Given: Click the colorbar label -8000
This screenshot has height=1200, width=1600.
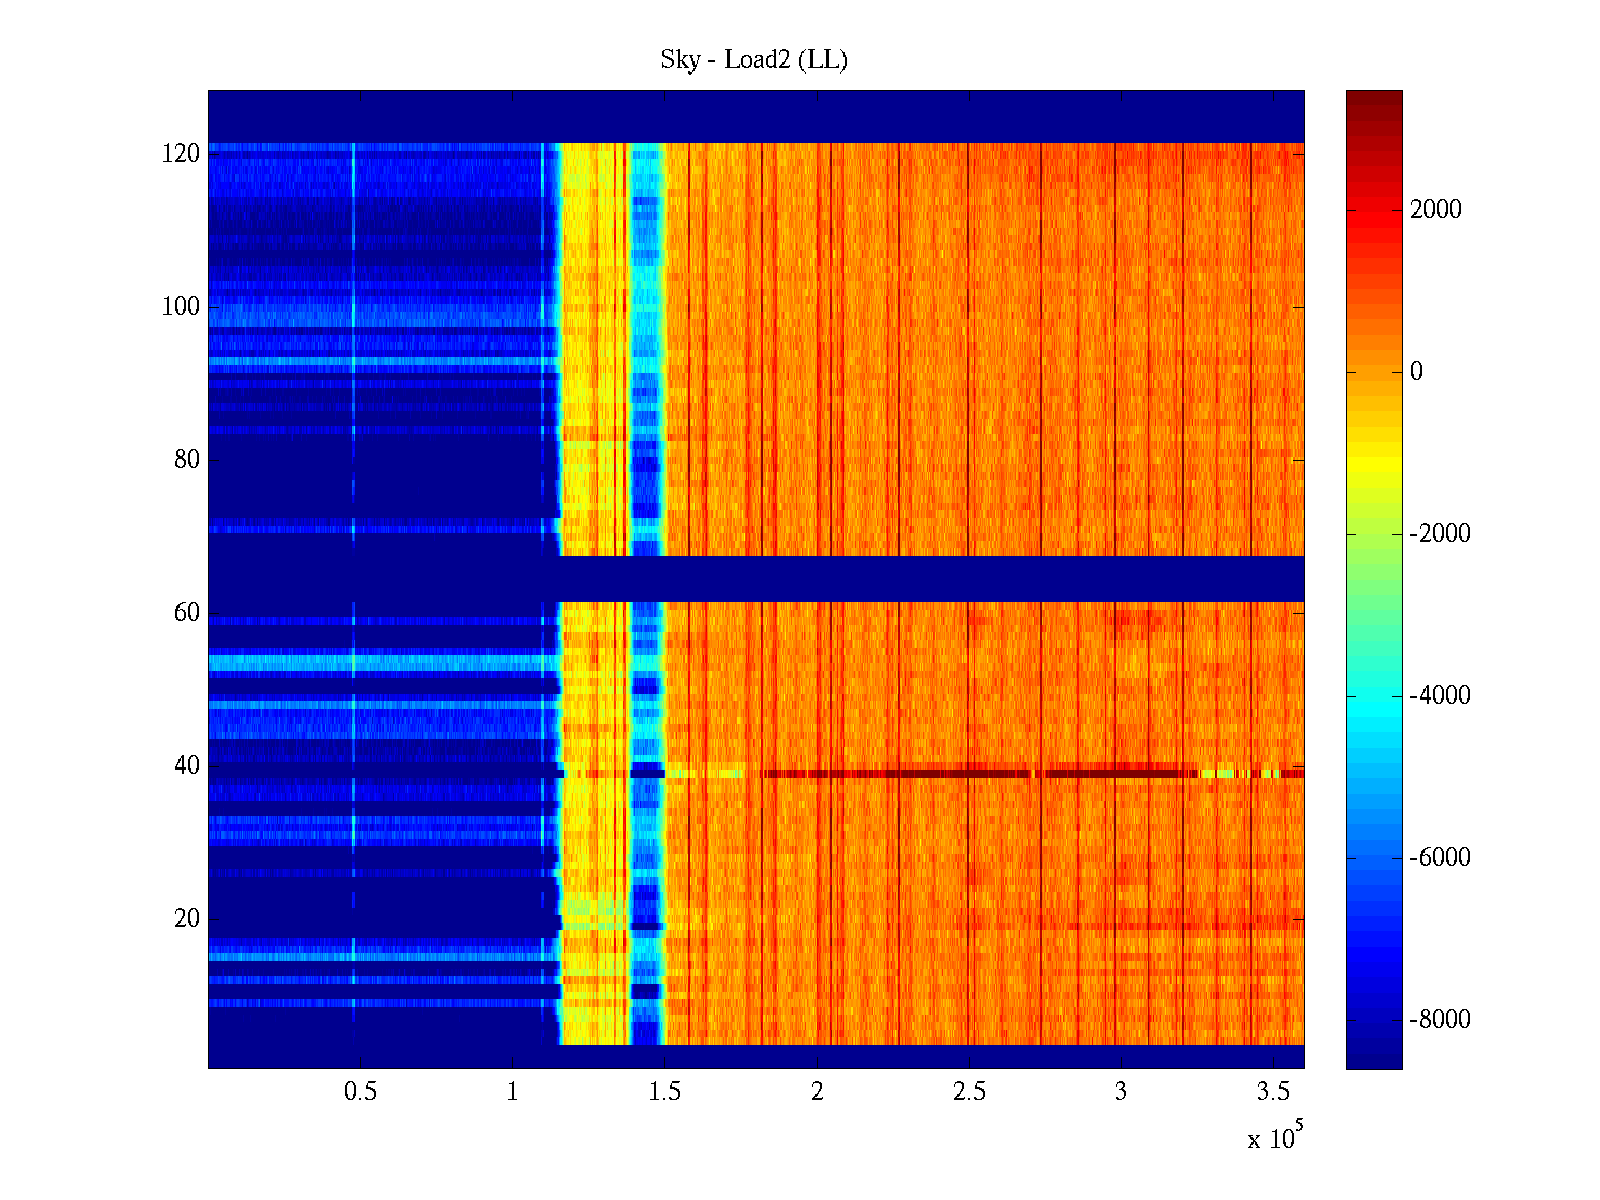Looking at the screenshot, I should 1440,1020.
